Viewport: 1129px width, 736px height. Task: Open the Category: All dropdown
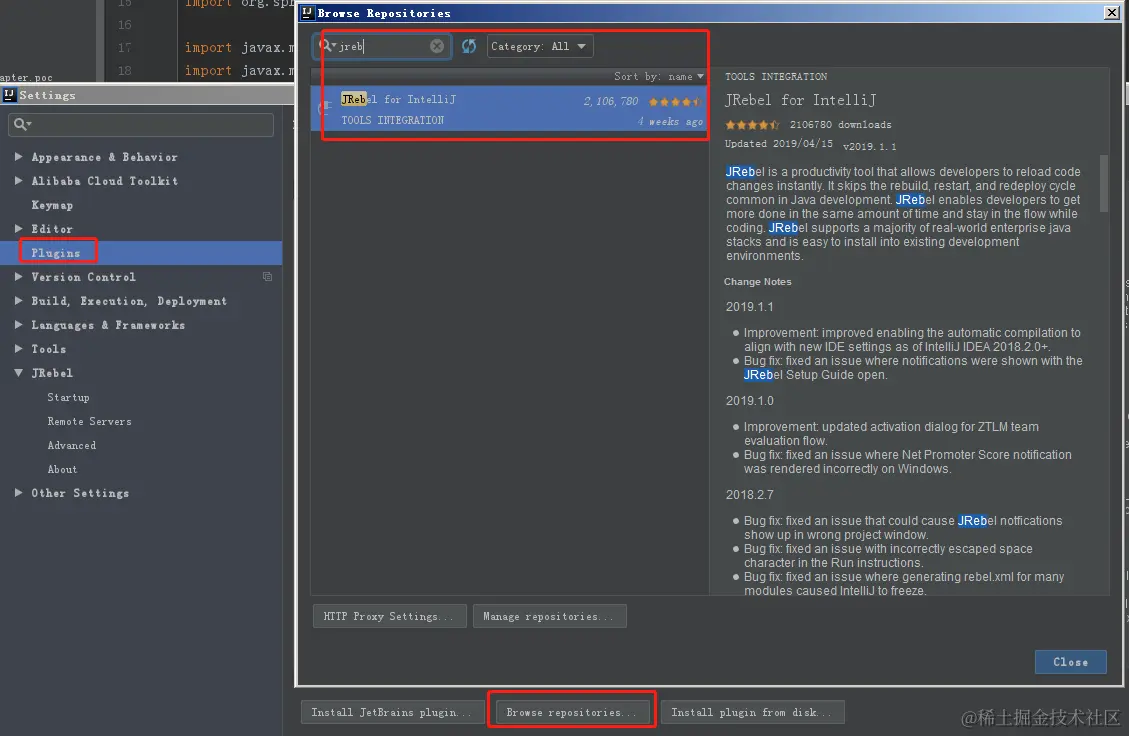click(540, 46)
